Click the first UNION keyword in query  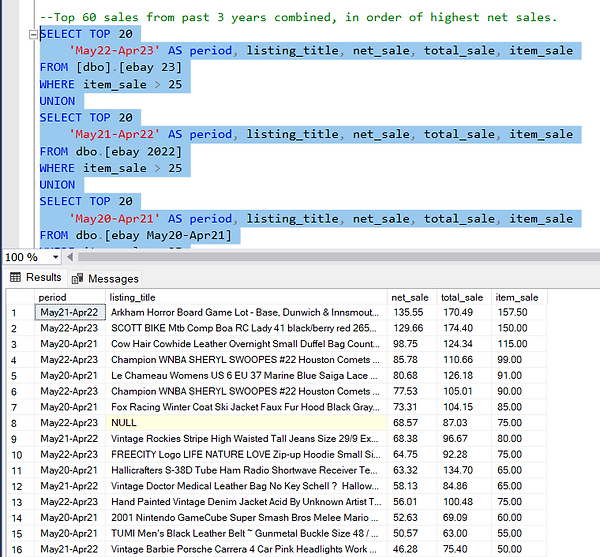(57, 101)
